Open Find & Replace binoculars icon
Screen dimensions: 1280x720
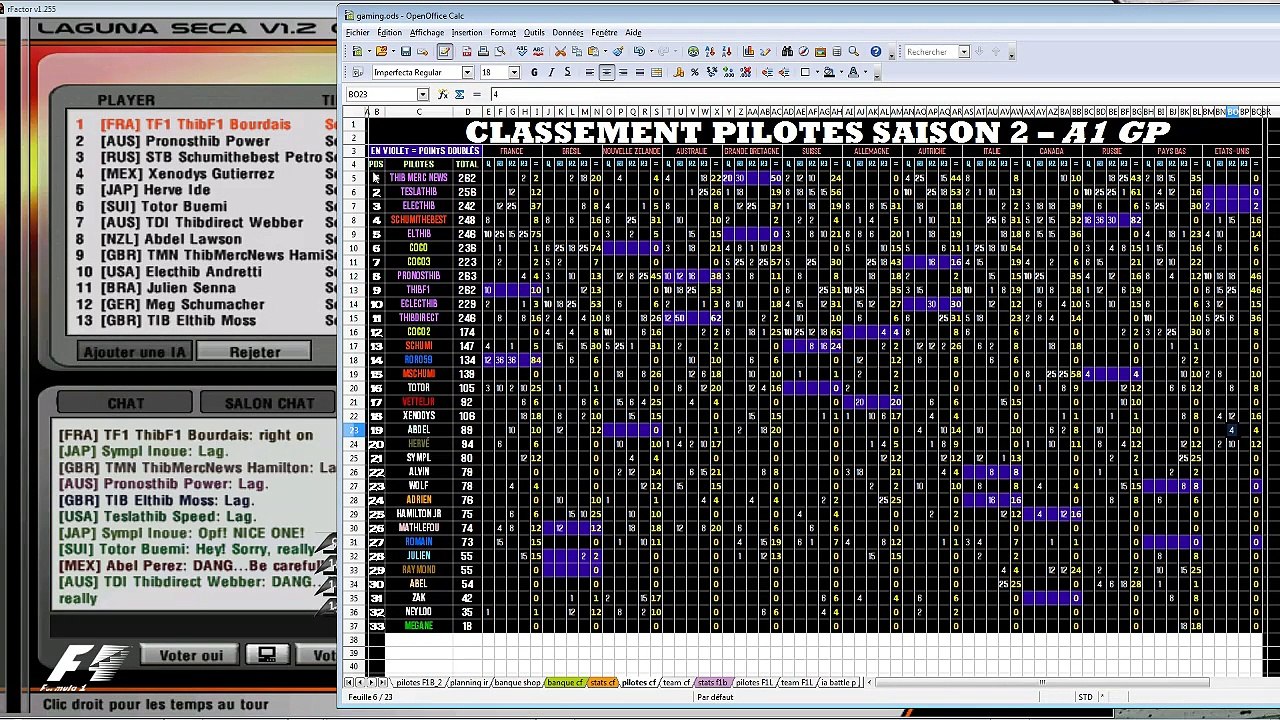pyautogui.click(x=787, y=51)
